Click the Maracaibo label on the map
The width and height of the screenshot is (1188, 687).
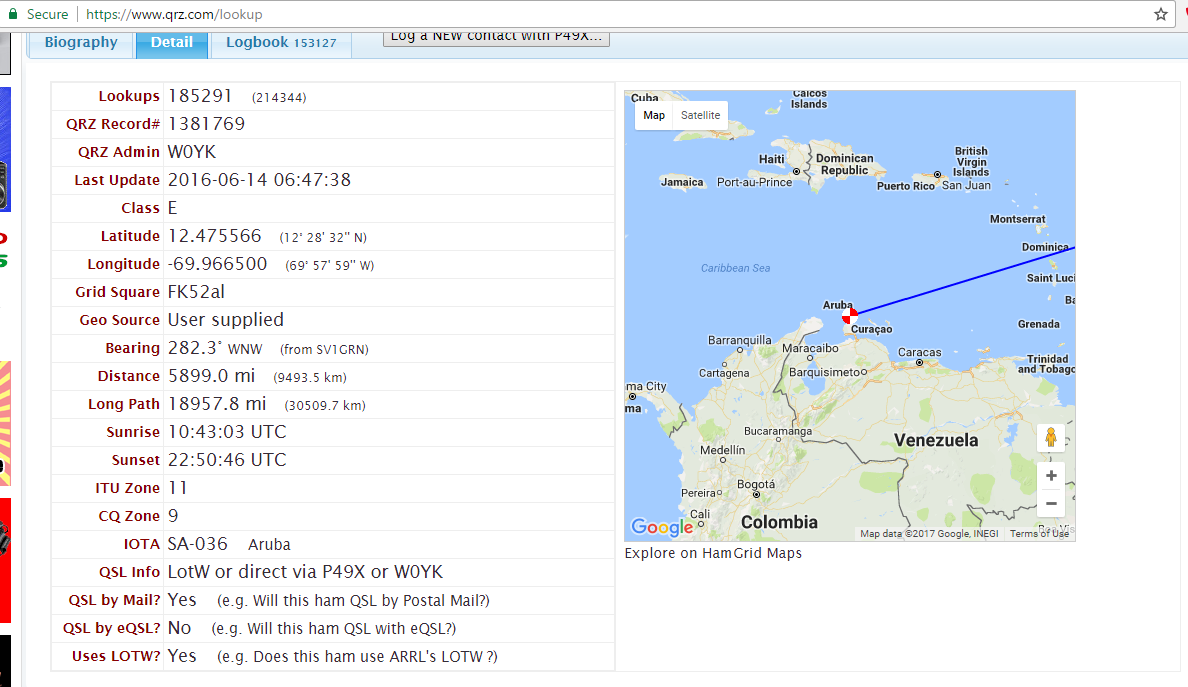pyautogui.click(x=810, y=348)
